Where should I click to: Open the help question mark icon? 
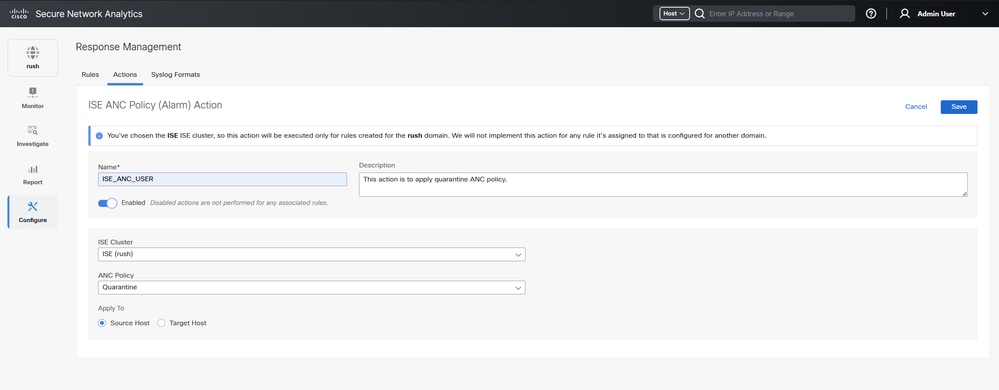pyautogui.click(x=871, y=13)
